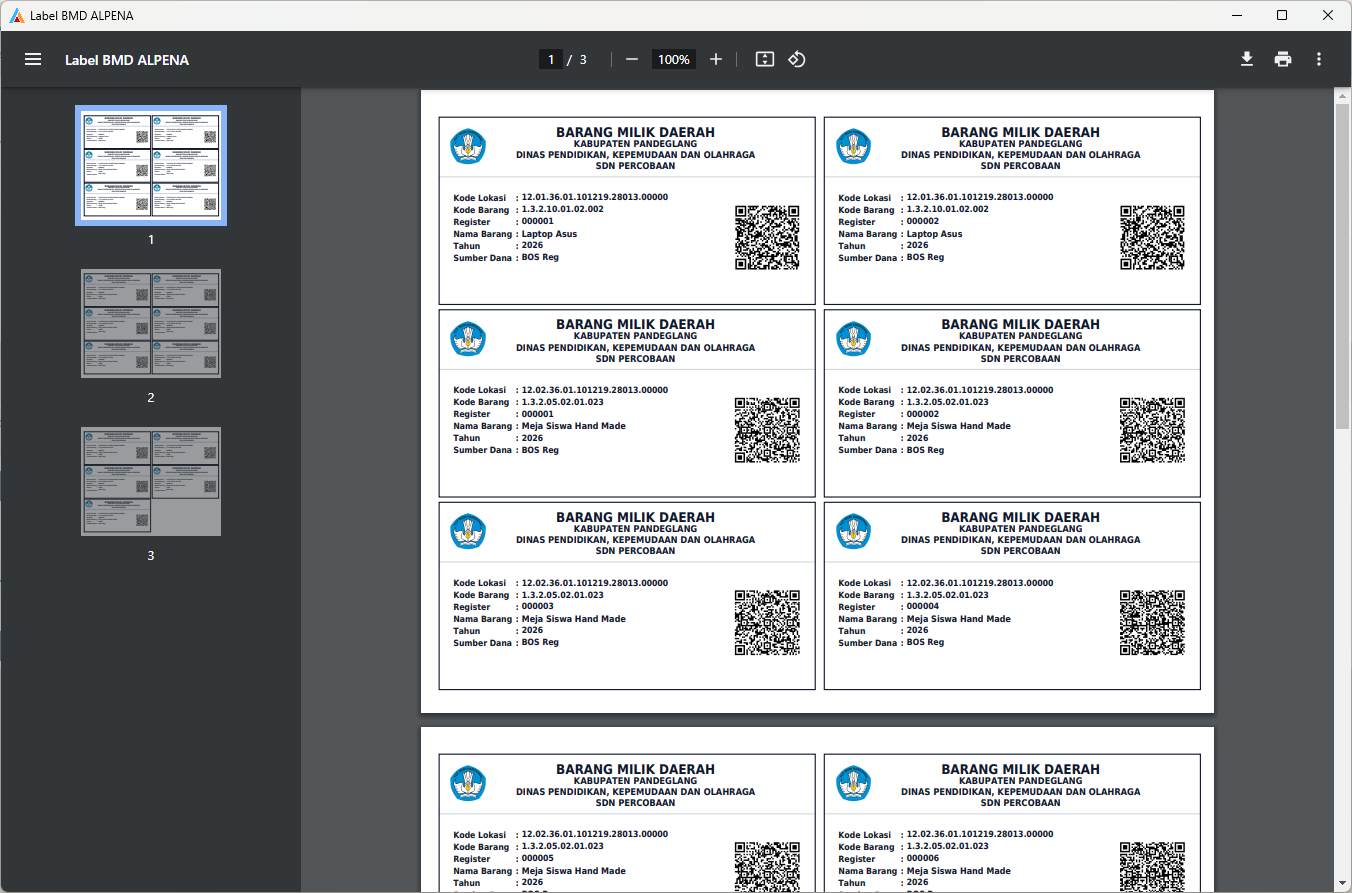This screenshot has width=1352, height=893.
Task: Click QR code of Laptop Asus register 000002
Action: click(1152, 238)
